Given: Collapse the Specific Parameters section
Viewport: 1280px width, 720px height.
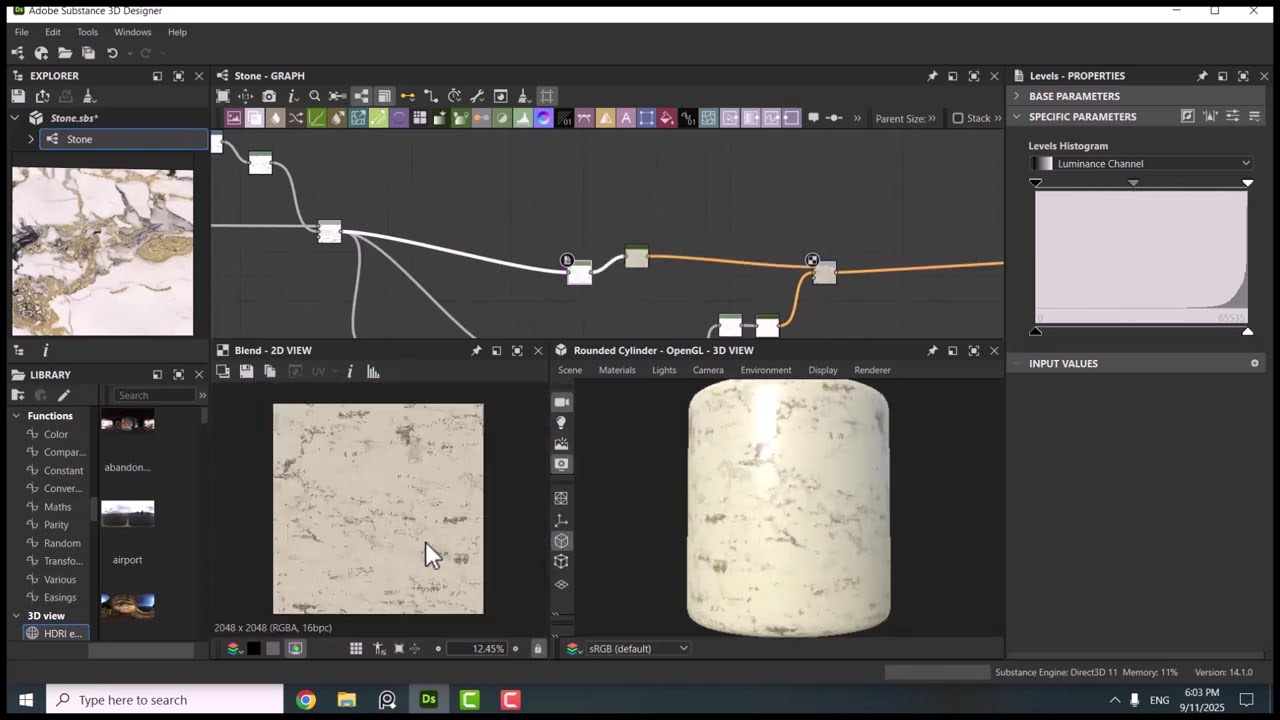Looking at the screenshot, I should pos(1017,117).
